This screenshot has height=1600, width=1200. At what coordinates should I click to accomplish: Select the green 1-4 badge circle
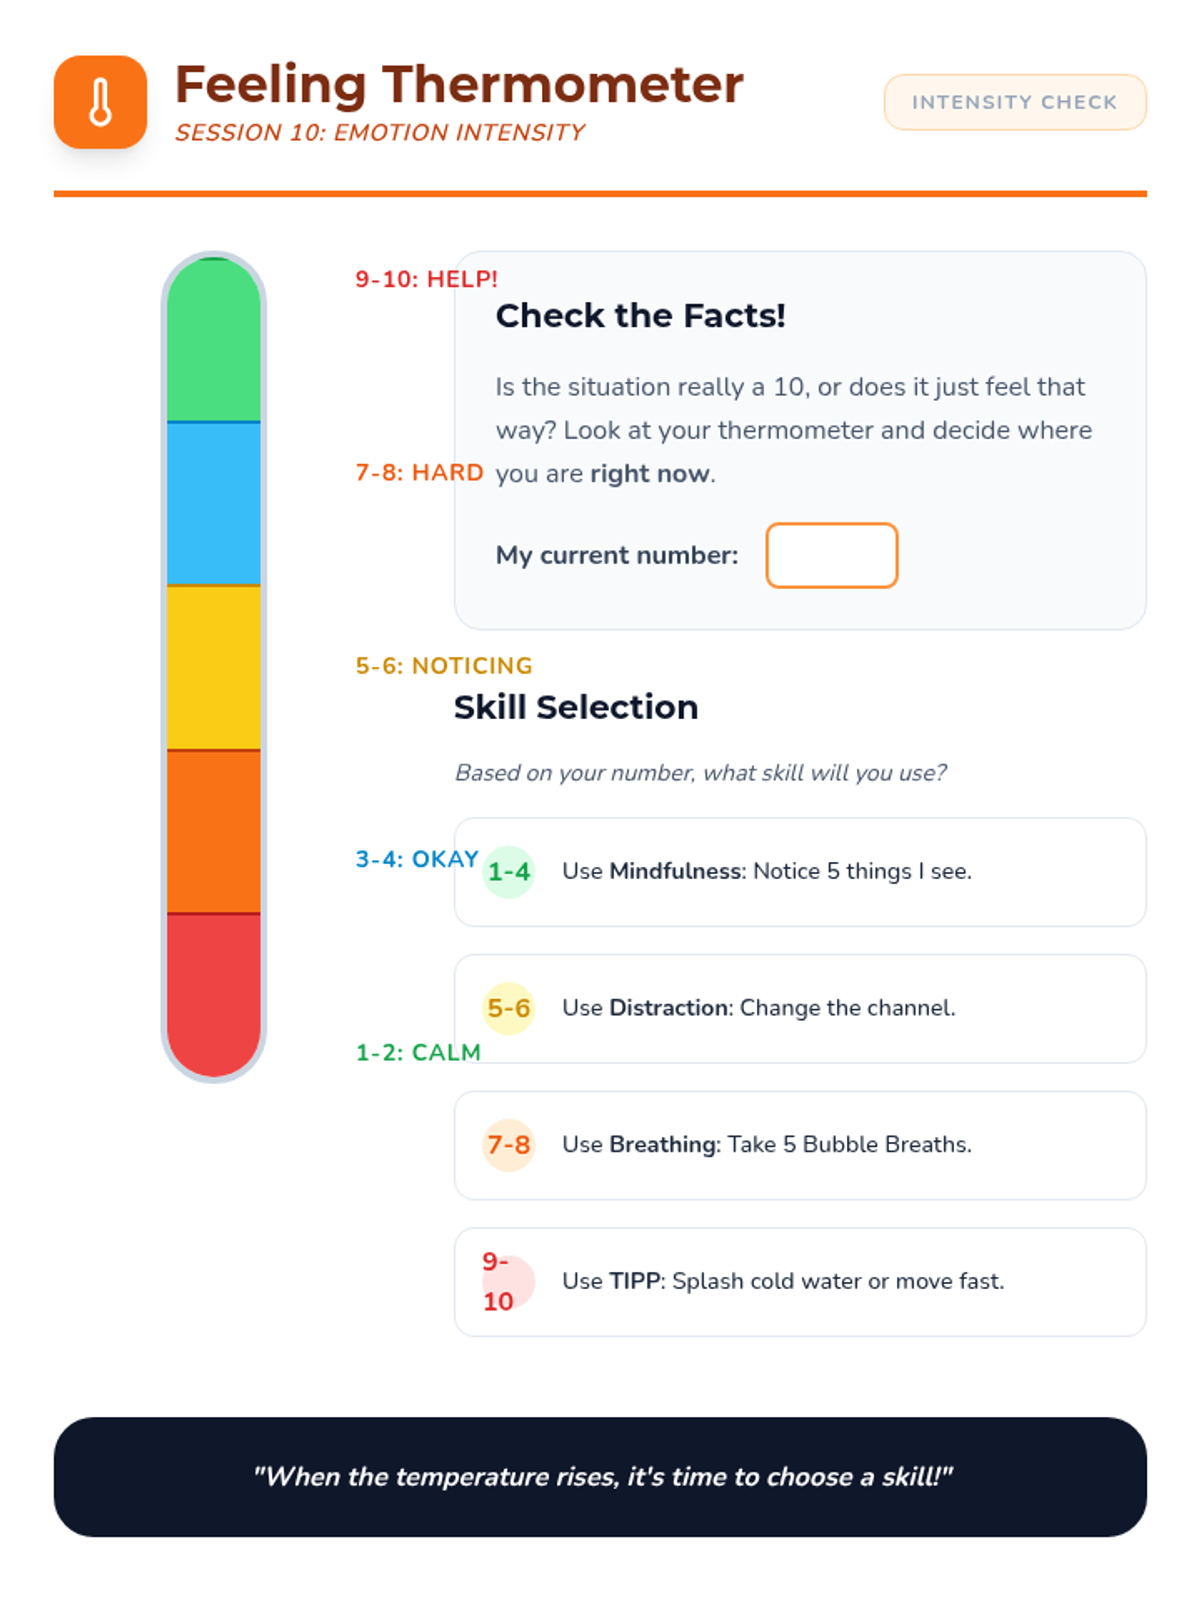(509, 872)
